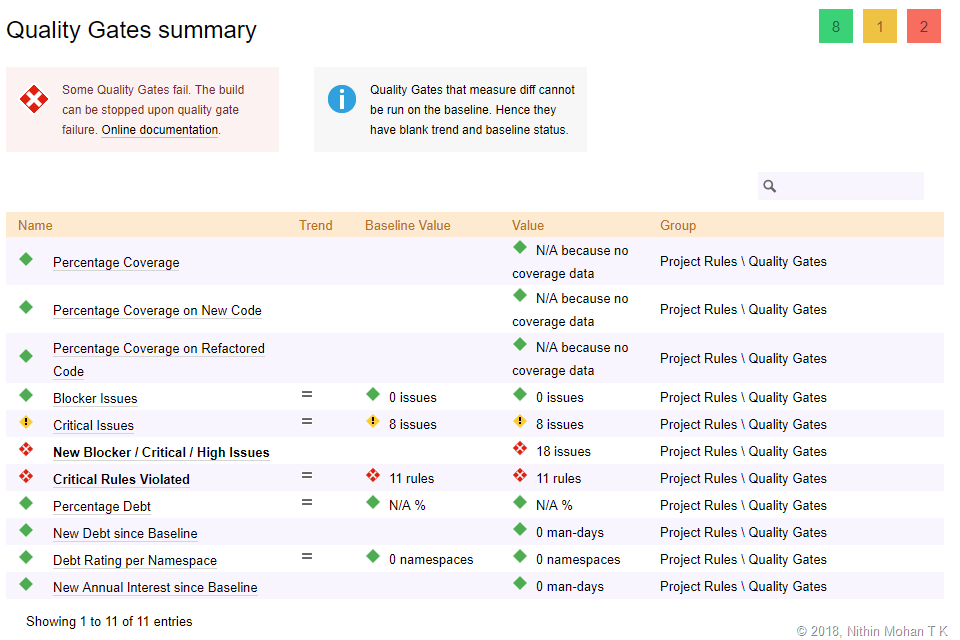
Task: Click the equals trend icon for Percentage Debt
Action: point(307,503)
